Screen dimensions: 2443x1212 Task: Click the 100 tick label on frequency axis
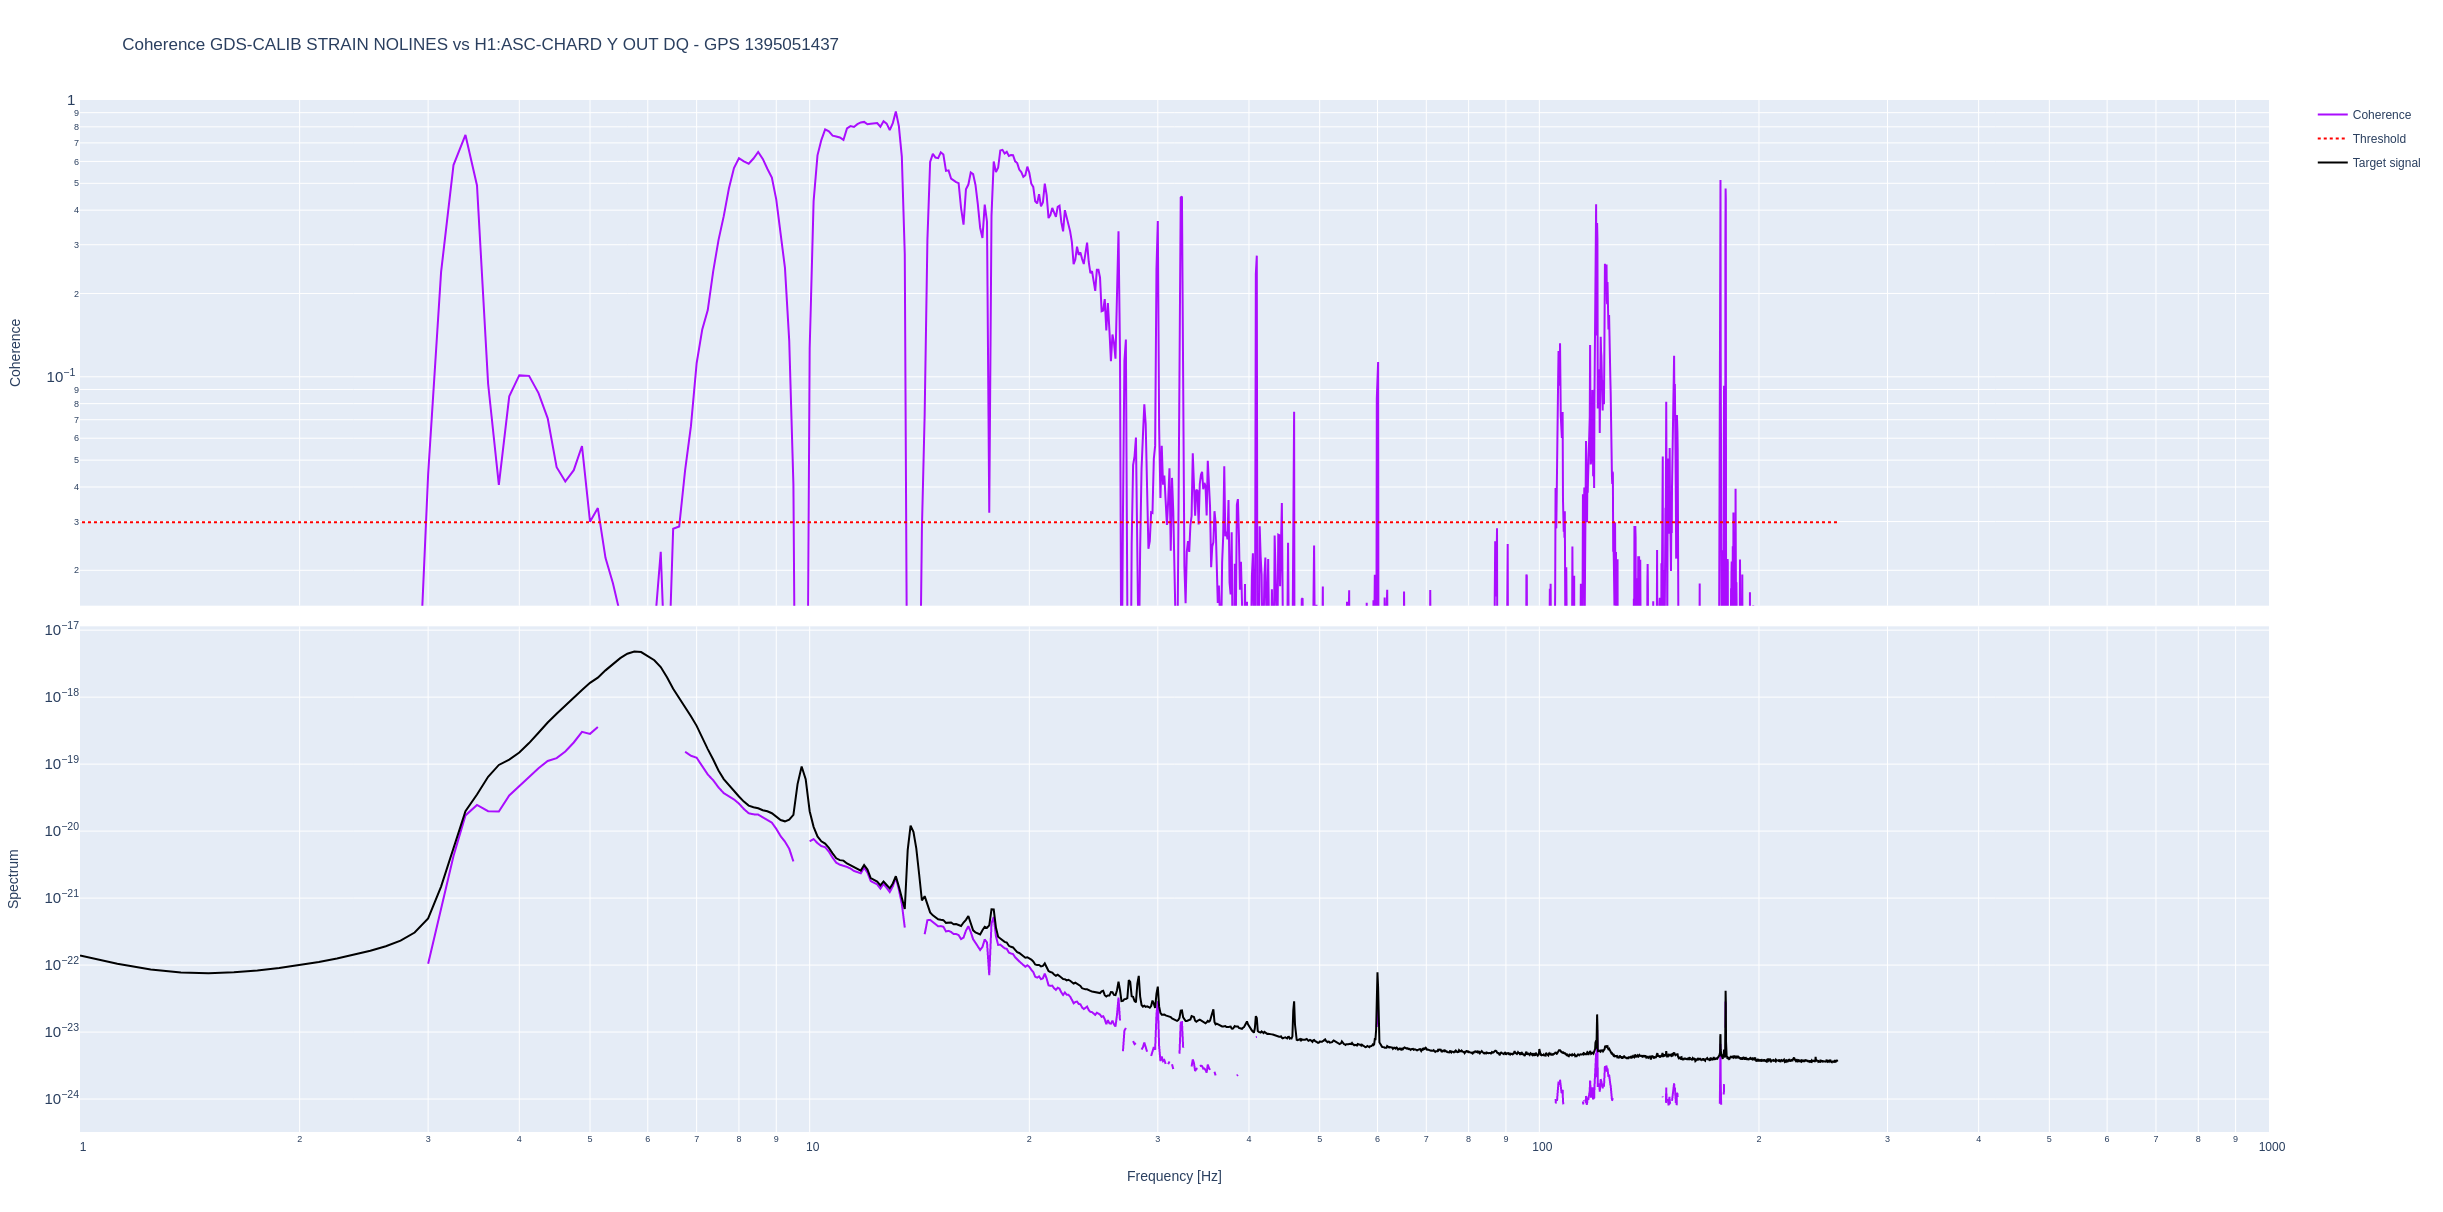(x=1541, y=1147)
